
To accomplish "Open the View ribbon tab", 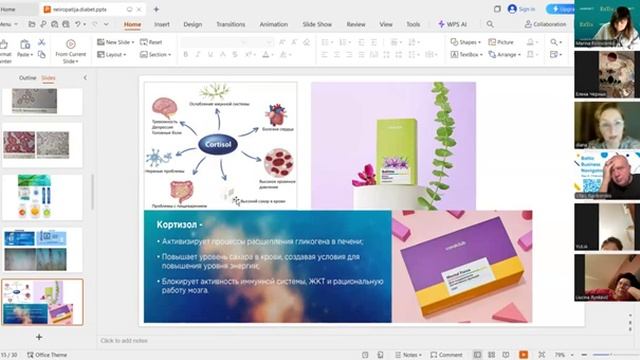I will click(x=386, y=24).
